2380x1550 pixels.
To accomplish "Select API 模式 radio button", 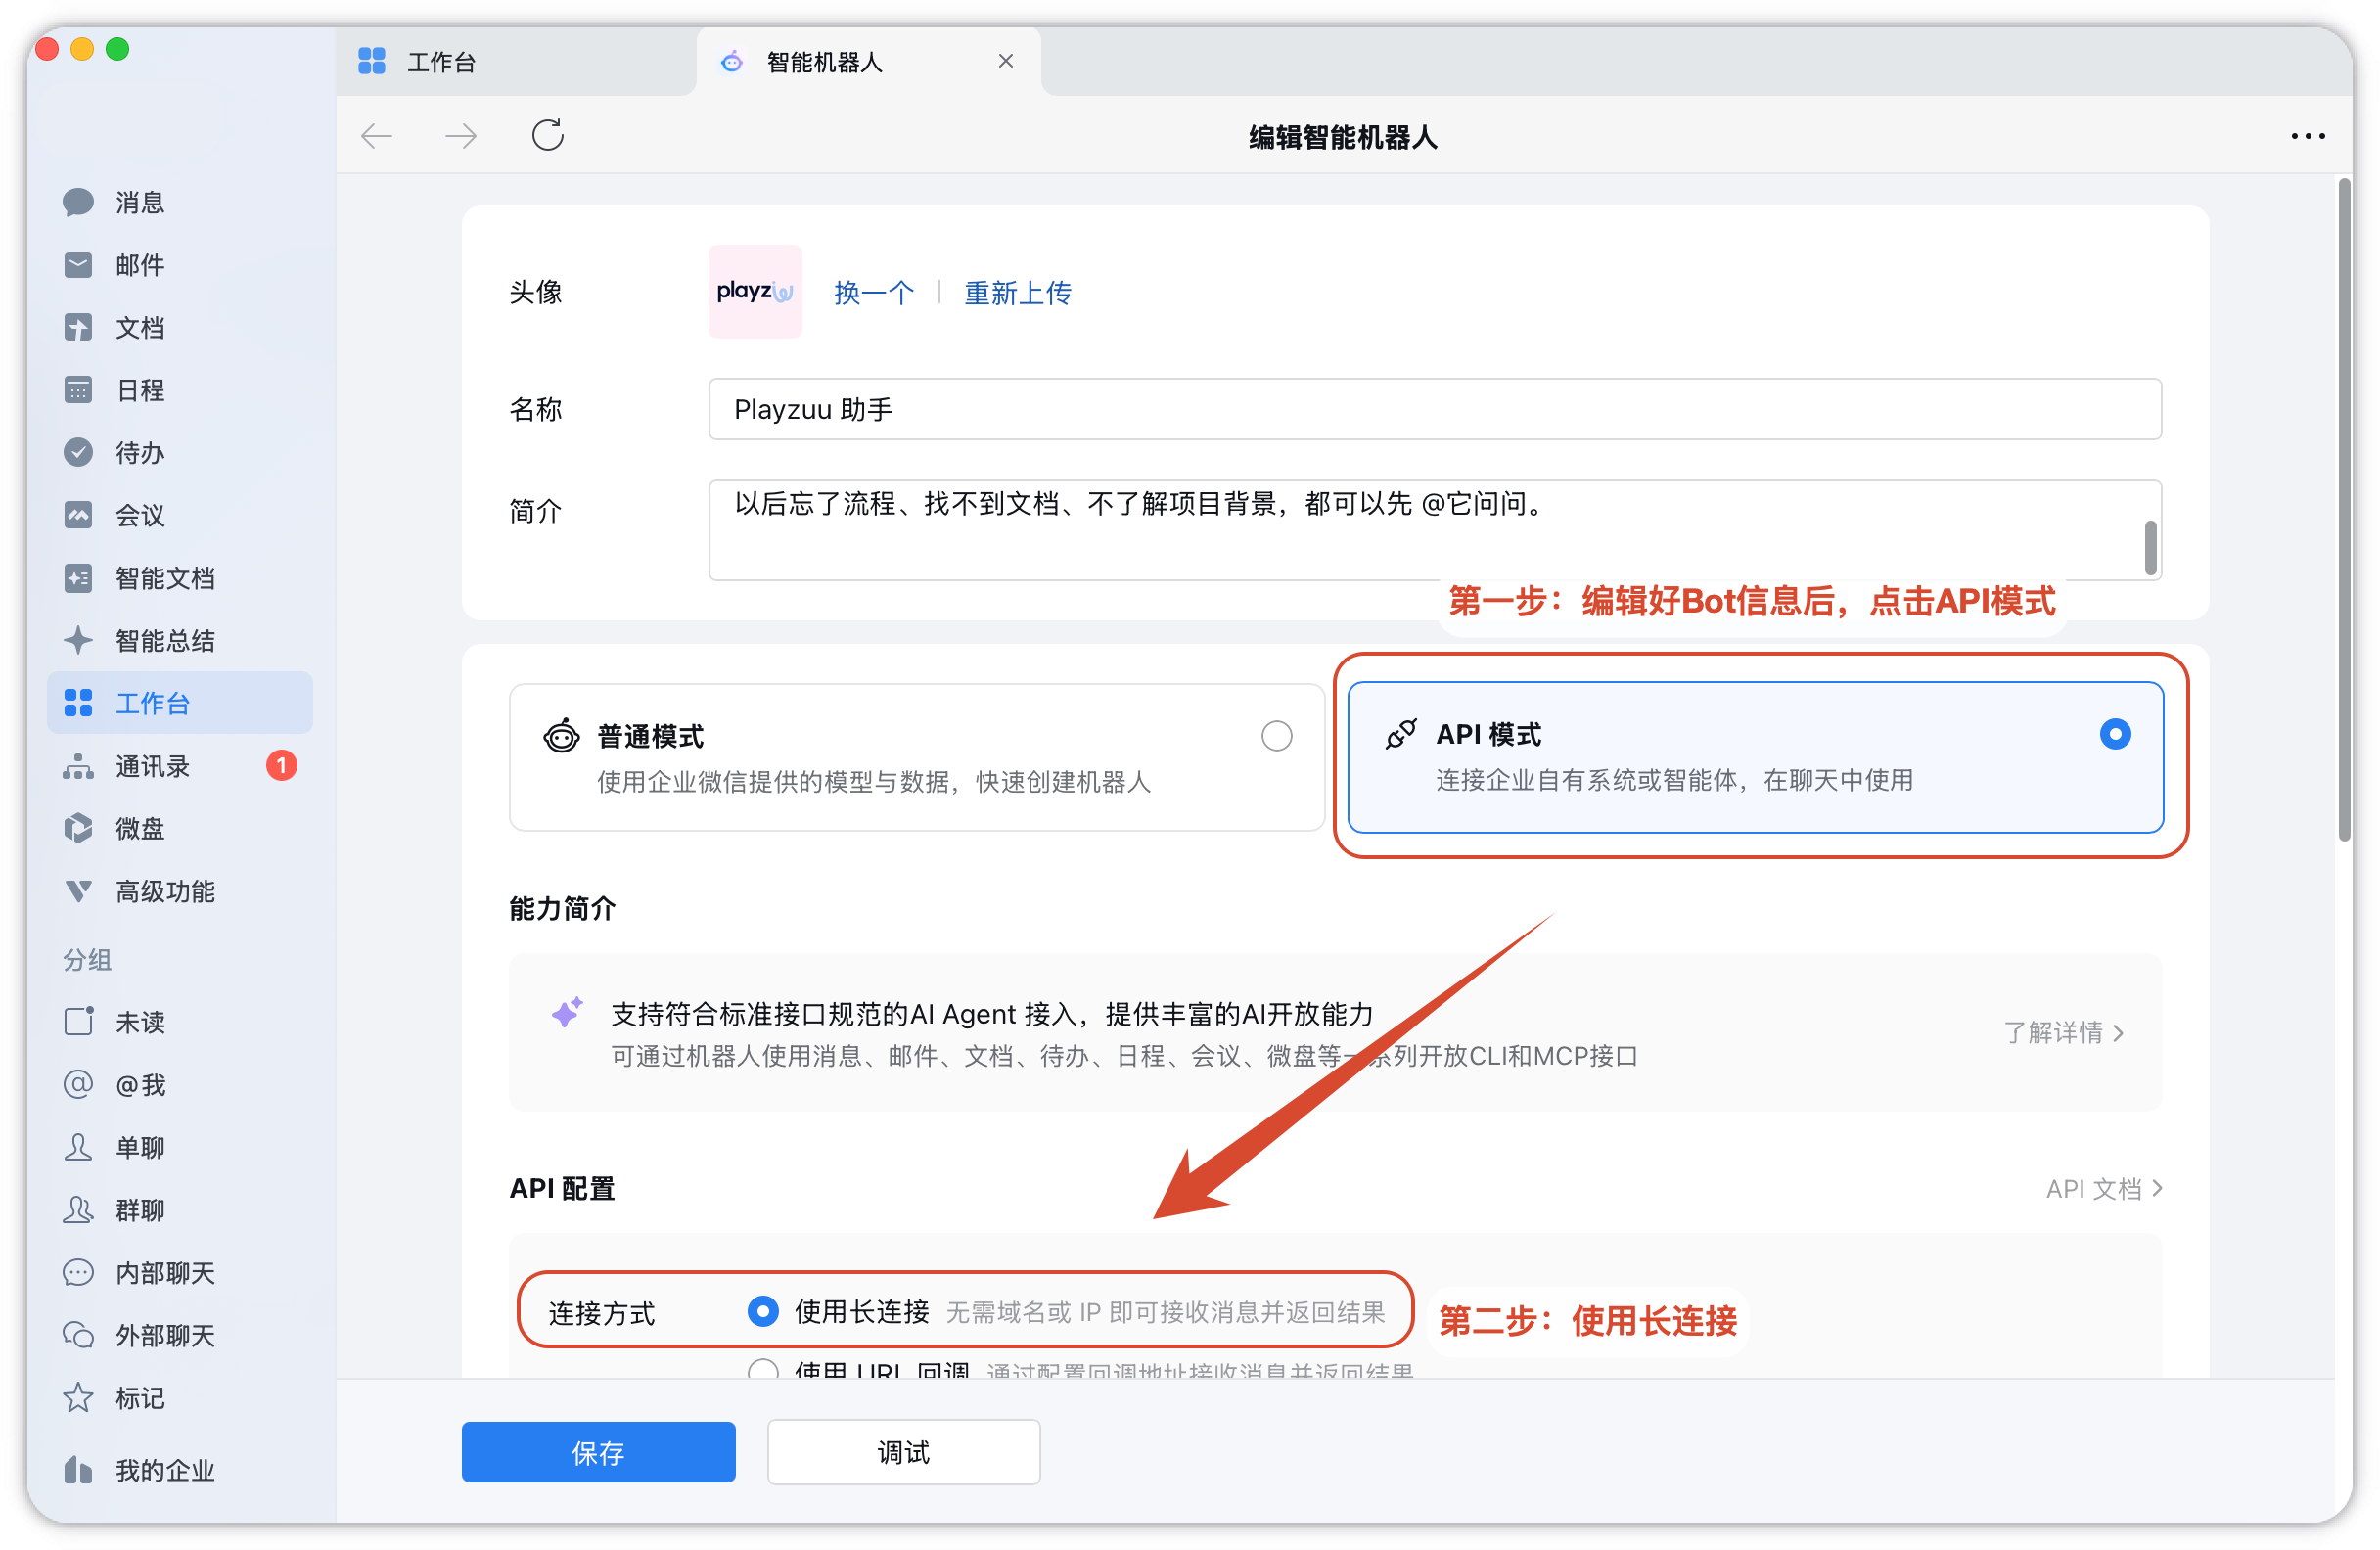I will (x=2115, y=734).
